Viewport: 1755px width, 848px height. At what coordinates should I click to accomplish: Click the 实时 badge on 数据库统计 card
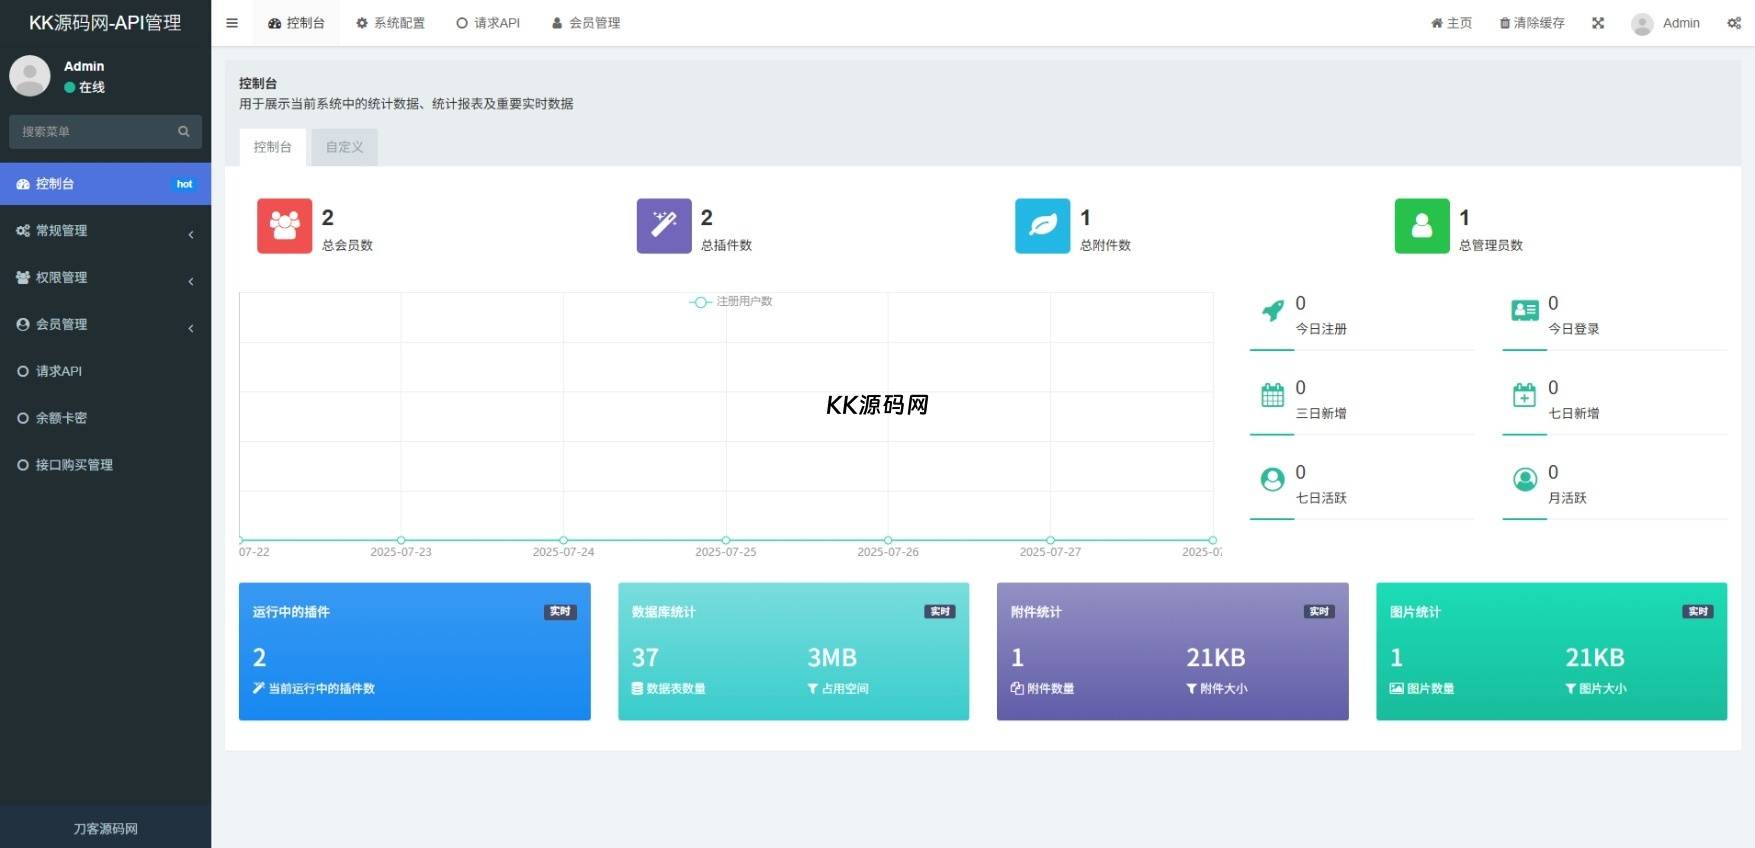[940, 611]
